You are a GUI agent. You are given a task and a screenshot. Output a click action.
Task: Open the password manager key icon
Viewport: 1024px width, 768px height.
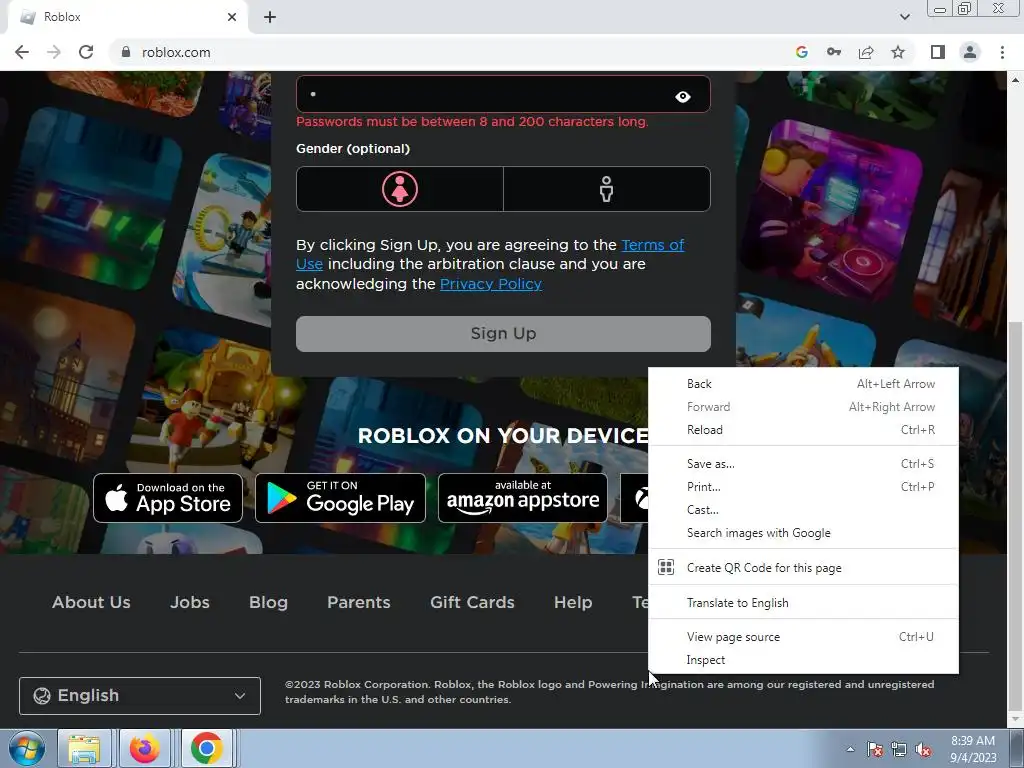[834, 52]
